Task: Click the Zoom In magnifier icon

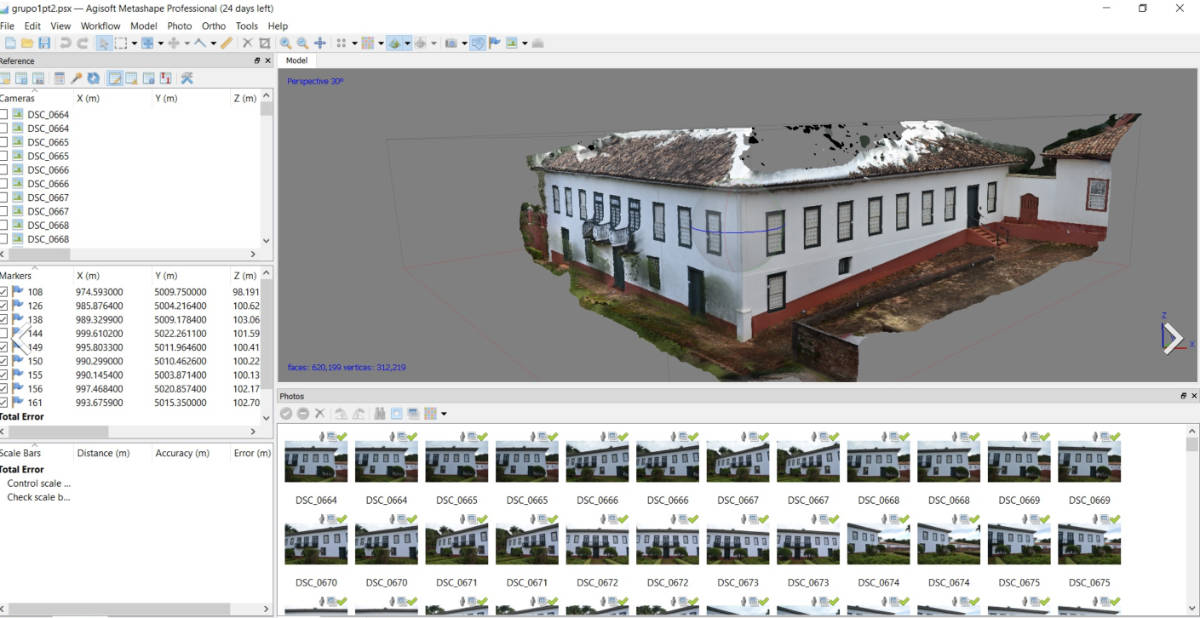Action: [x=286, y=43]
